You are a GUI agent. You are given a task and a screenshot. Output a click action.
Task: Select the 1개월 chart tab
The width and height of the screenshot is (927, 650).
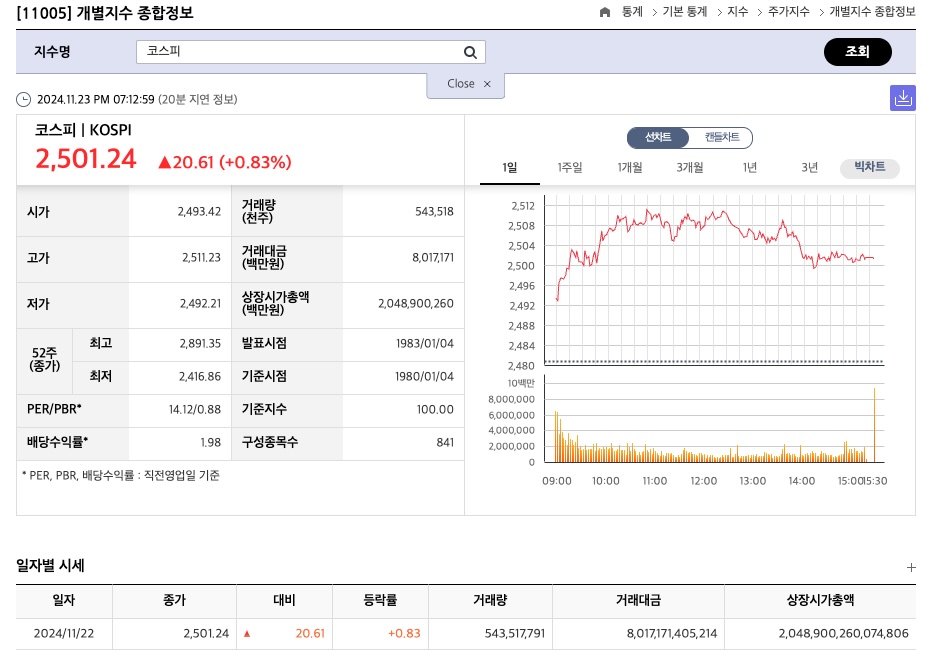tap(630, 167)
